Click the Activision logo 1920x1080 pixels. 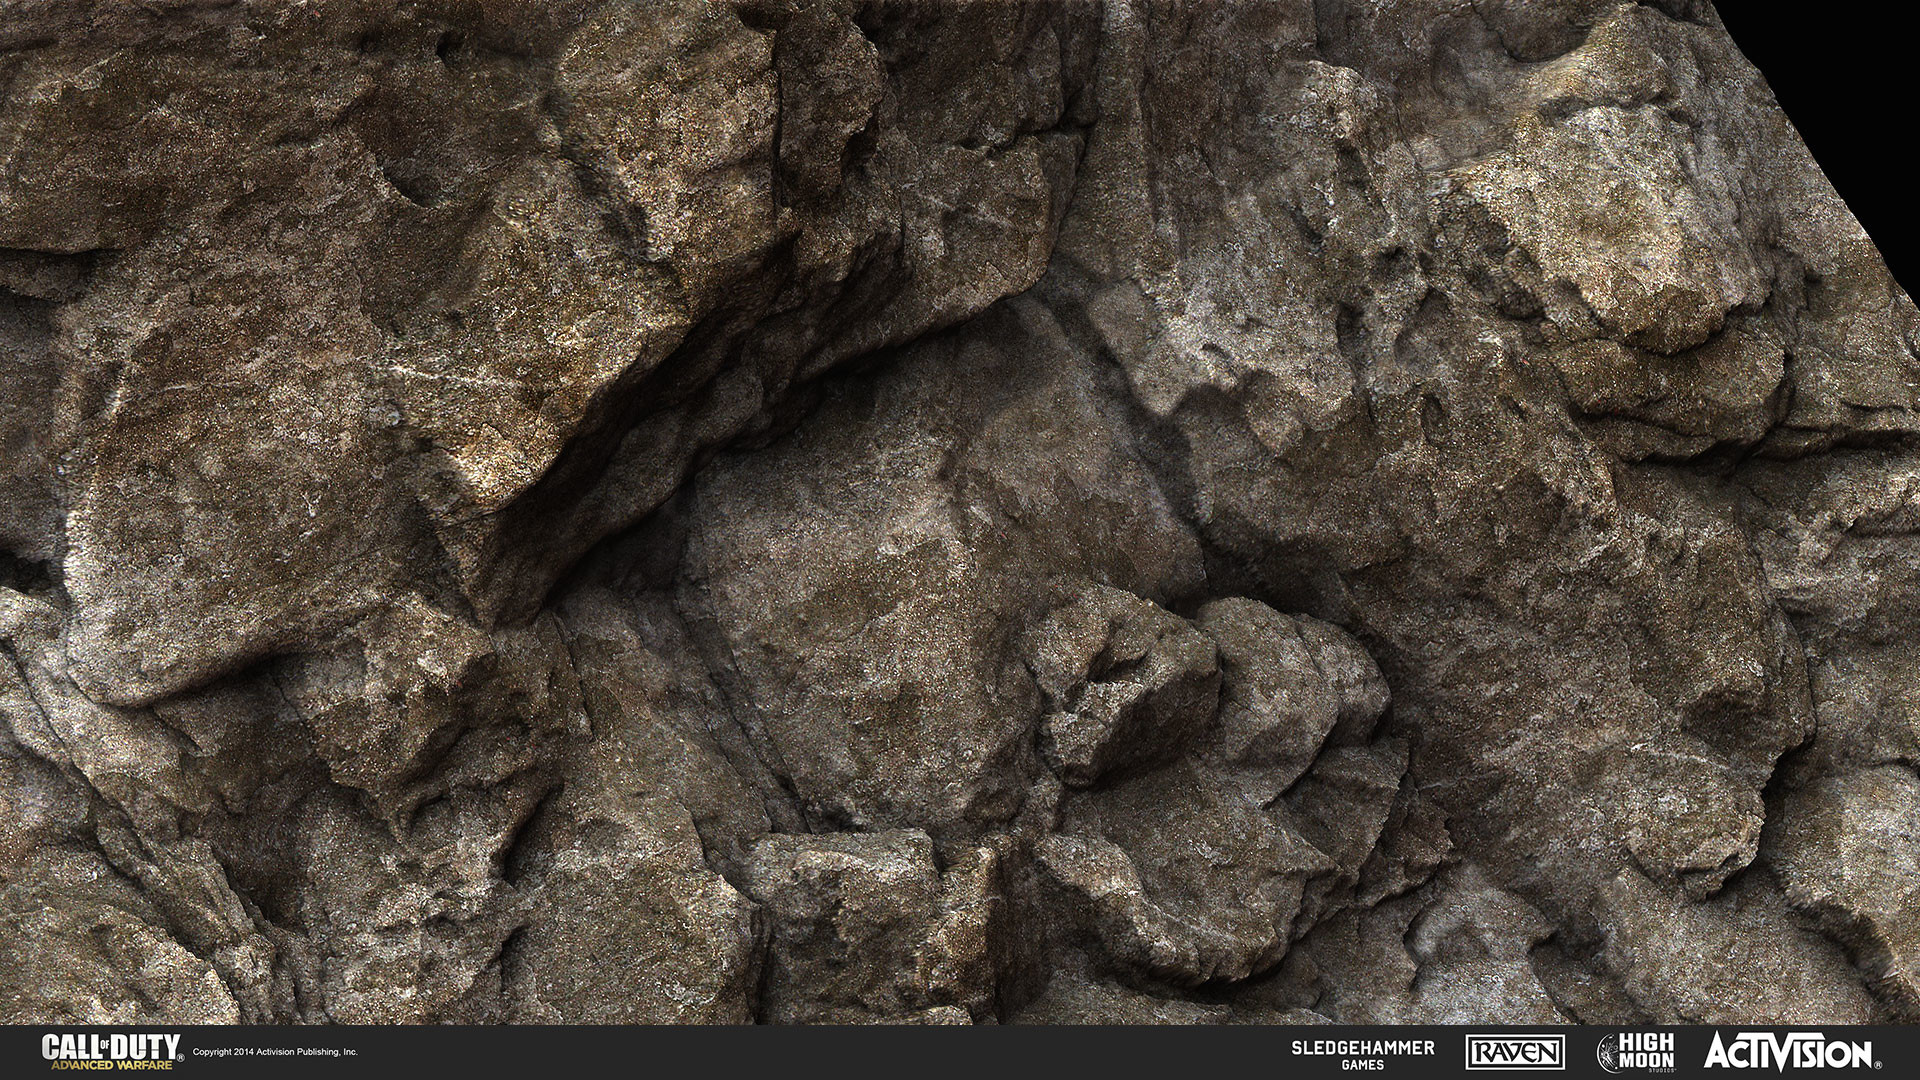tap(1786, 1053)
